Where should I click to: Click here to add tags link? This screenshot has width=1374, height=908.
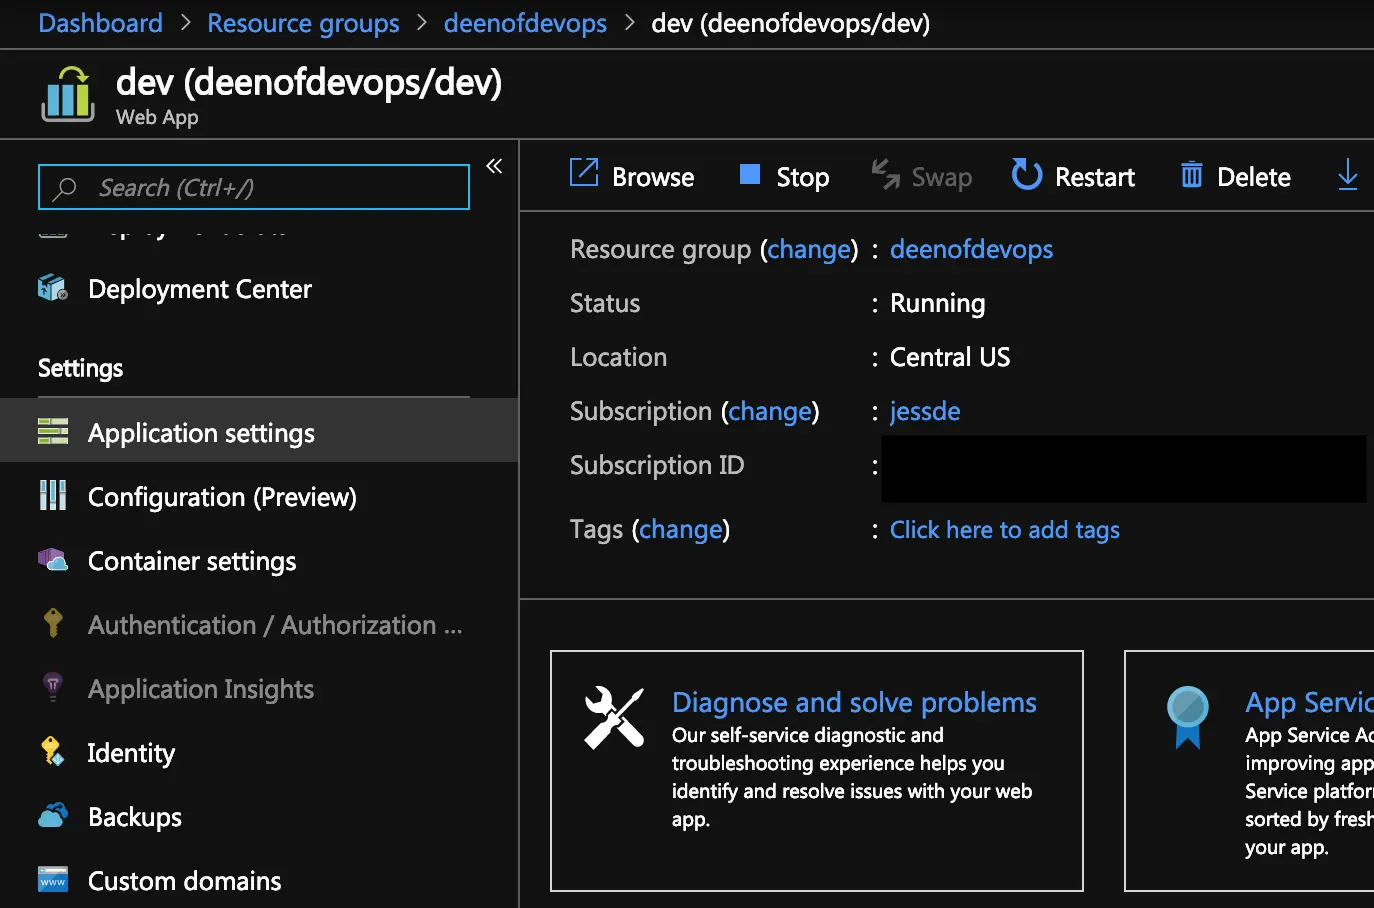[x=1005, y=529]
